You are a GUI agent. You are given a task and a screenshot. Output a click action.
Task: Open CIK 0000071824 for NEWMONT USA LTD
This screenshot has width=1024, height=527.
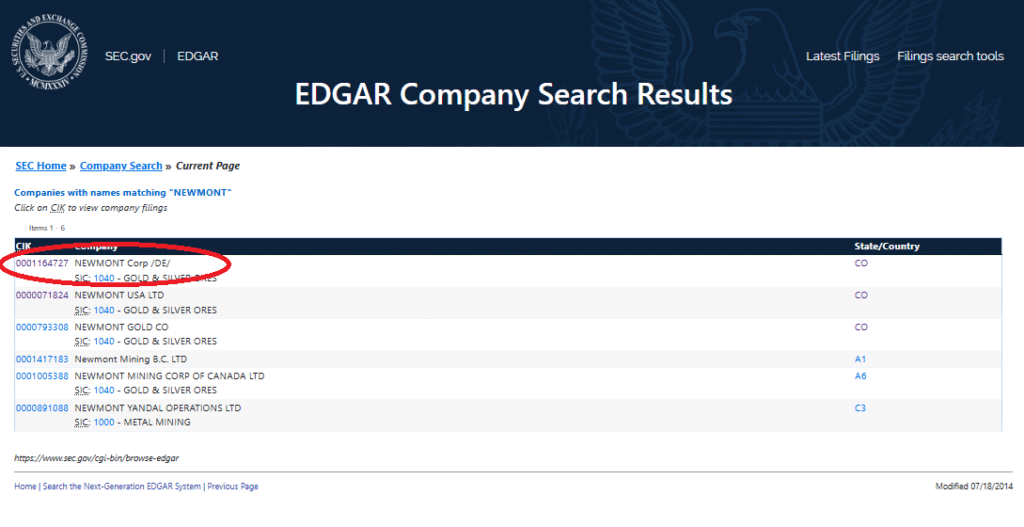(42, 295)
